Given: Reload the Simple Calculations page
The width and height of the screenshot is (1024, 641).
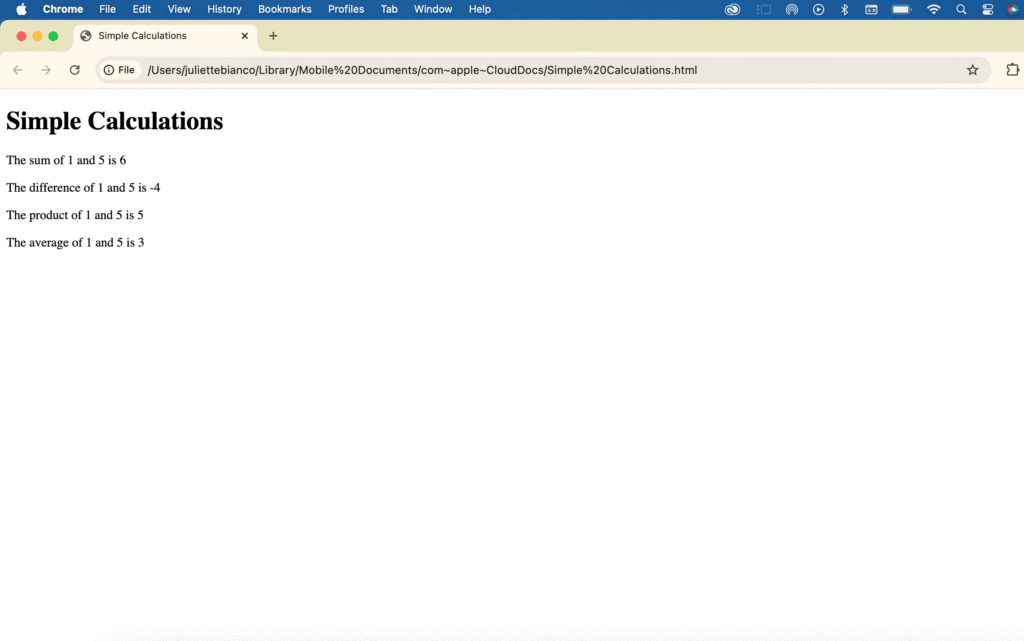Looking at the screenshot, I should click(x=74, y=70).
